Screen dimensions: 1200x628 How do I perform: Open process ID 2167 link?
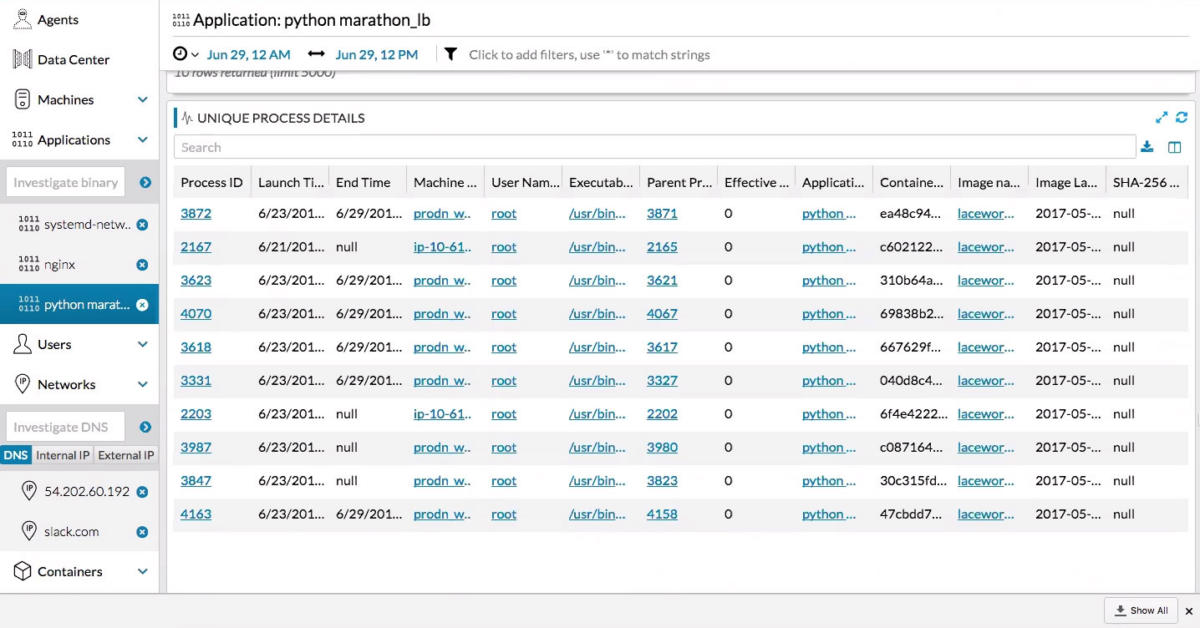[196, 247]
